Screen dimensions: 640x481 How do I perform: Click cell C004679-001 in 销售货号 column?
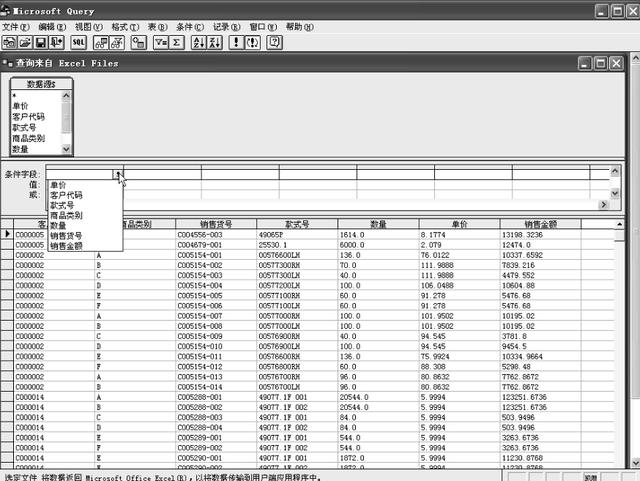(x=216, y=245)
